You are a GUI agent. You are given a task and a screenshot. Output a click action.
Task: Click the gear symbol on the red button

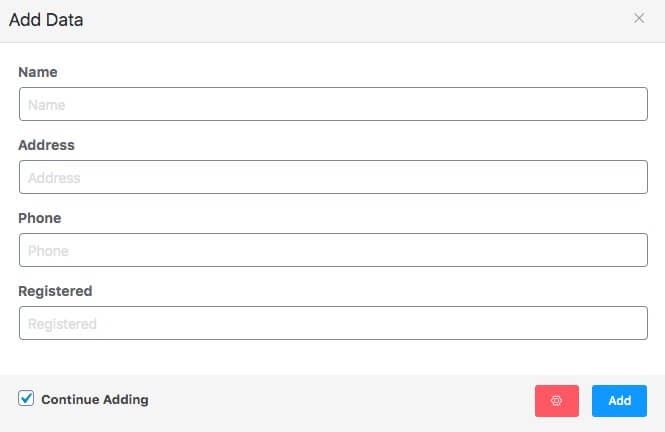coord(556,401)
